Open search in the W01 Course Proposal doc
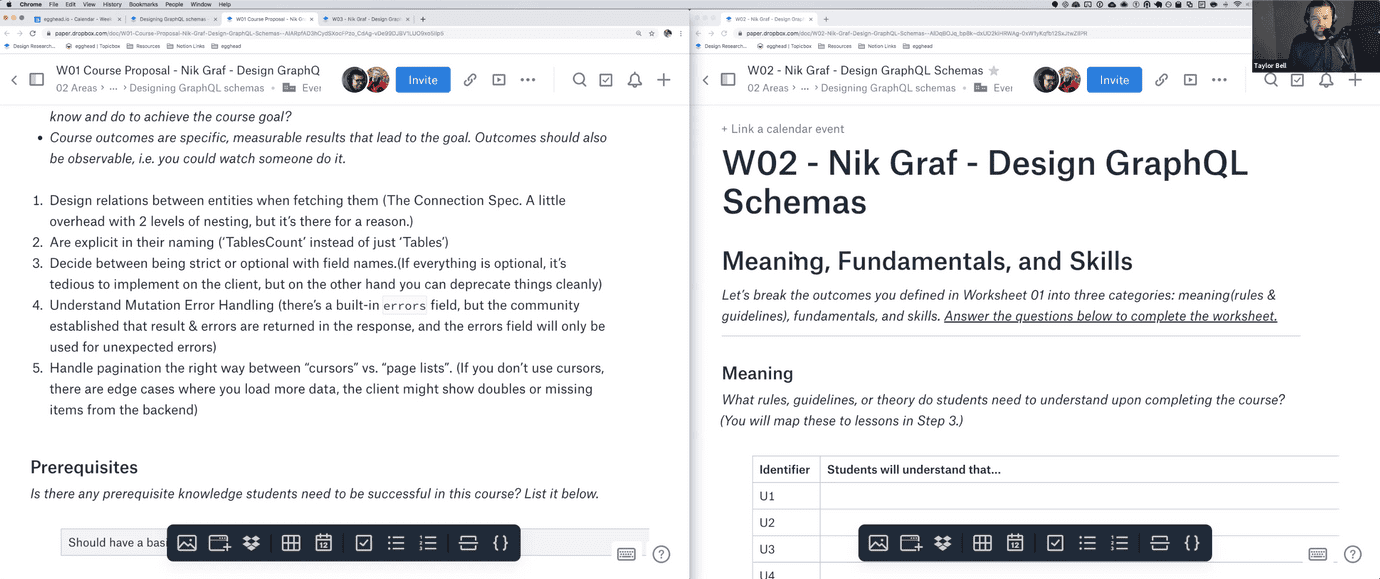 pos(579,79)
